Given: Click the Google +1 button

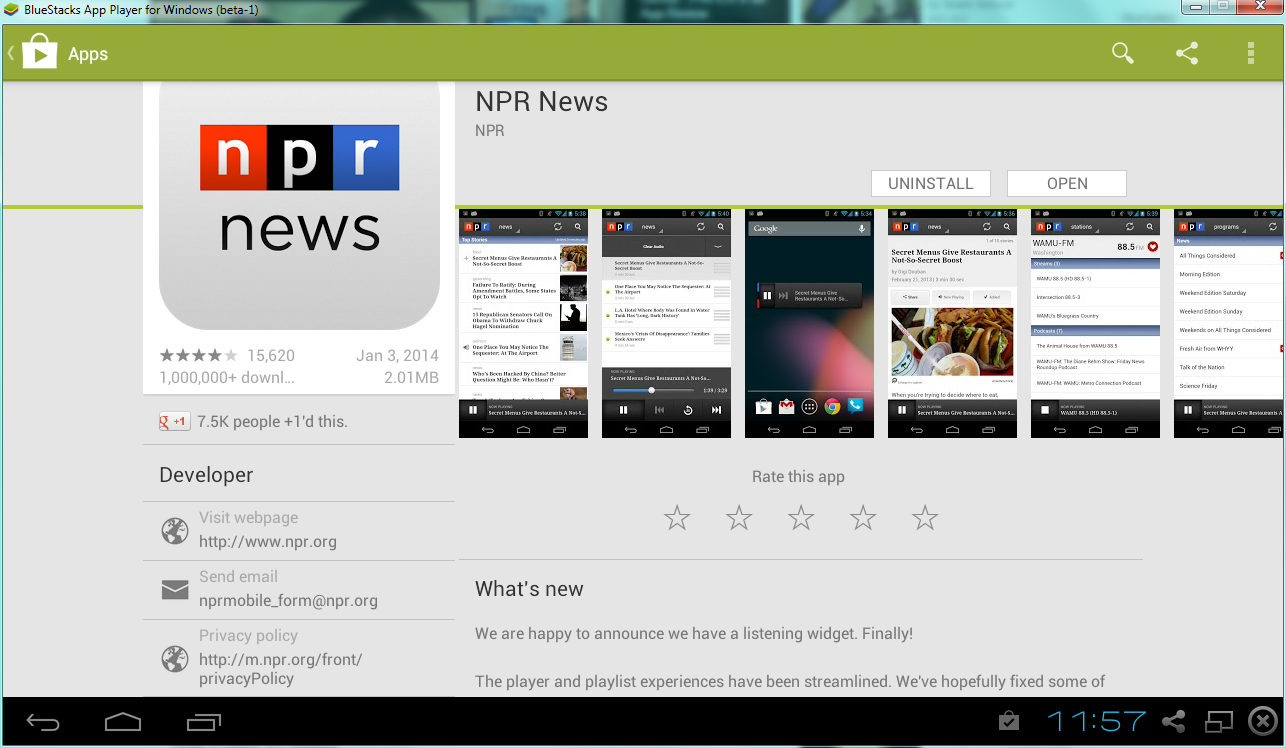Looking at the screenshot, I should [174, 422].
